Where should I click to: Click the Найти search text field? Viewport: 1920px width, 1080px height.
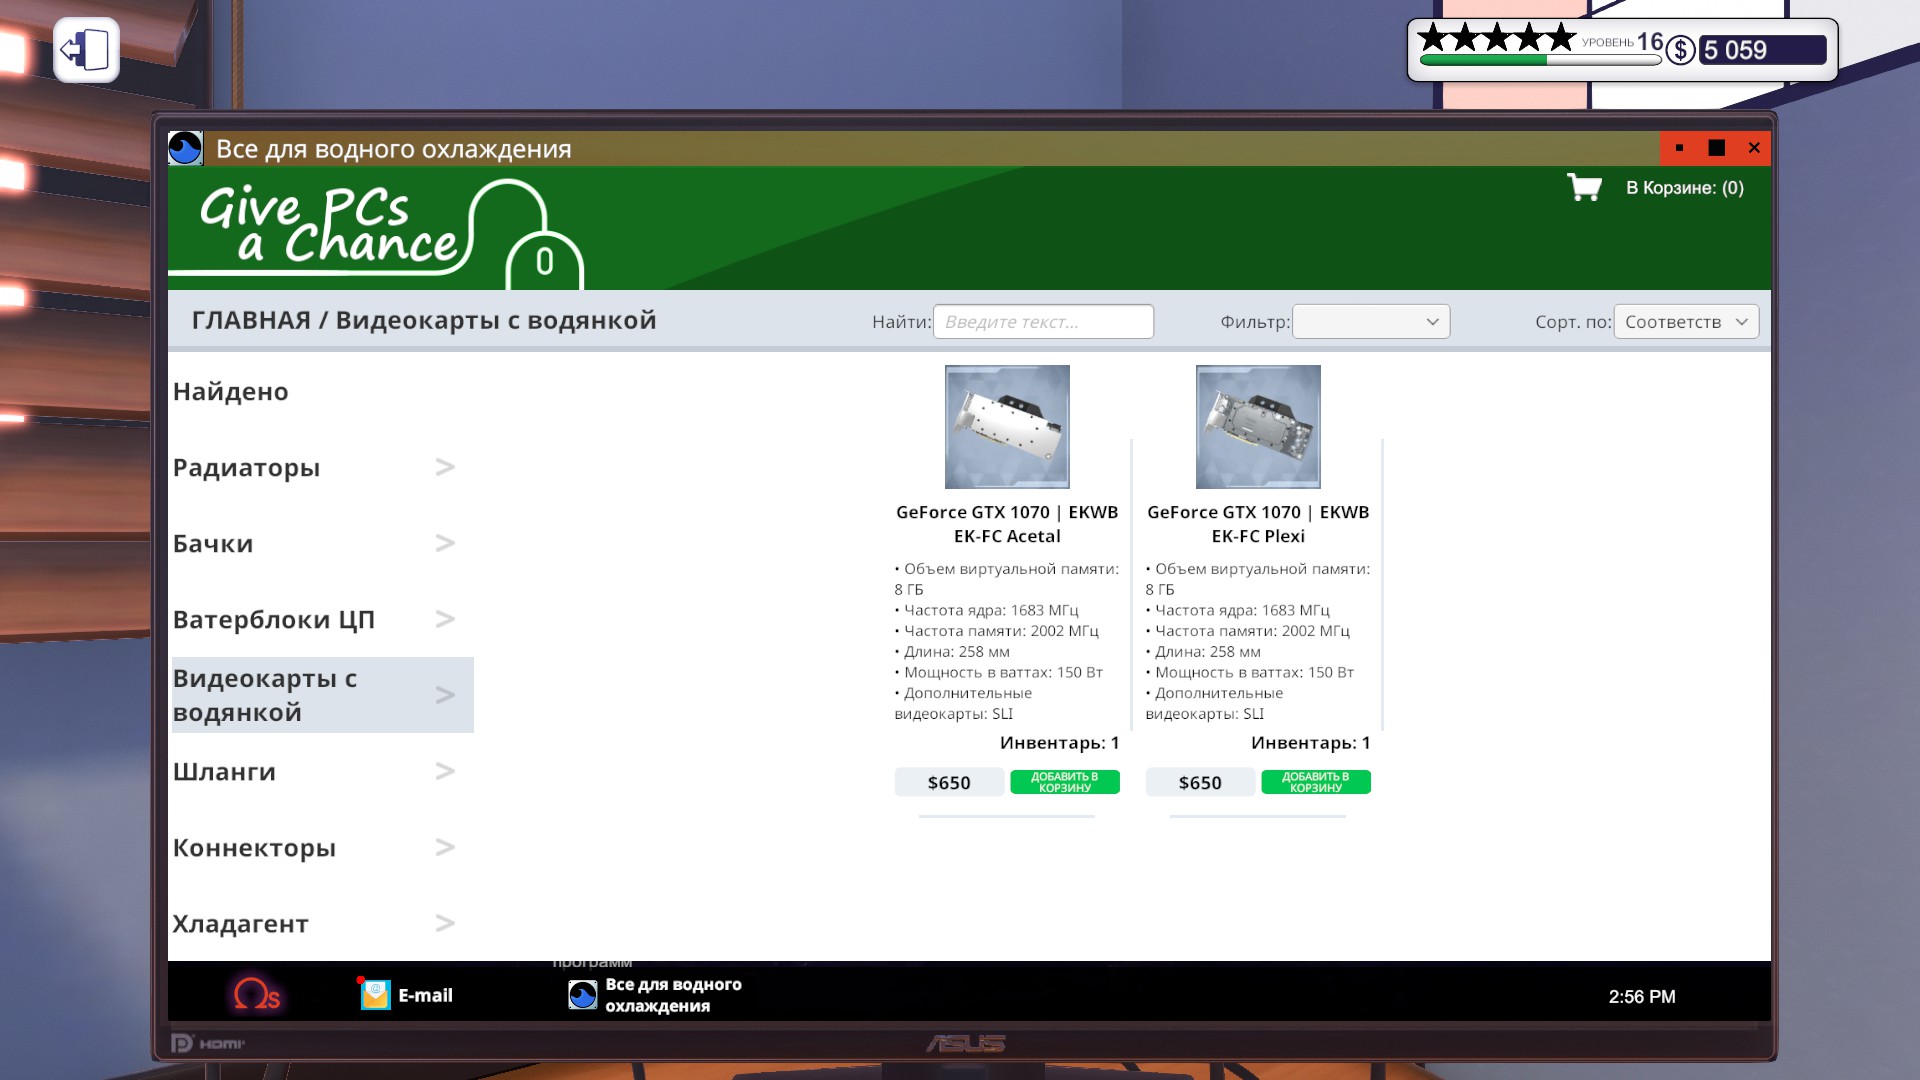click(x=1042, y=321)
